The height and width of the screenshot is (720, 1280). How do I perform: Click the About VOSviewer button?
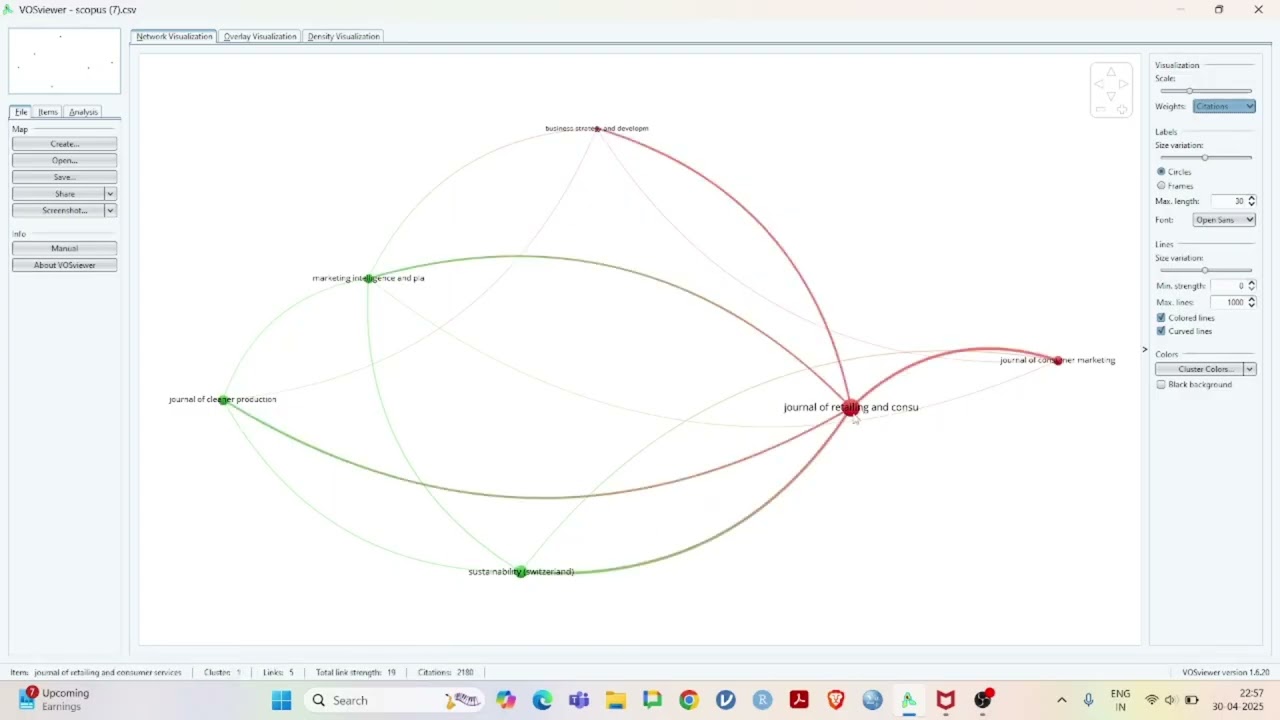click(x=65, y=265)
